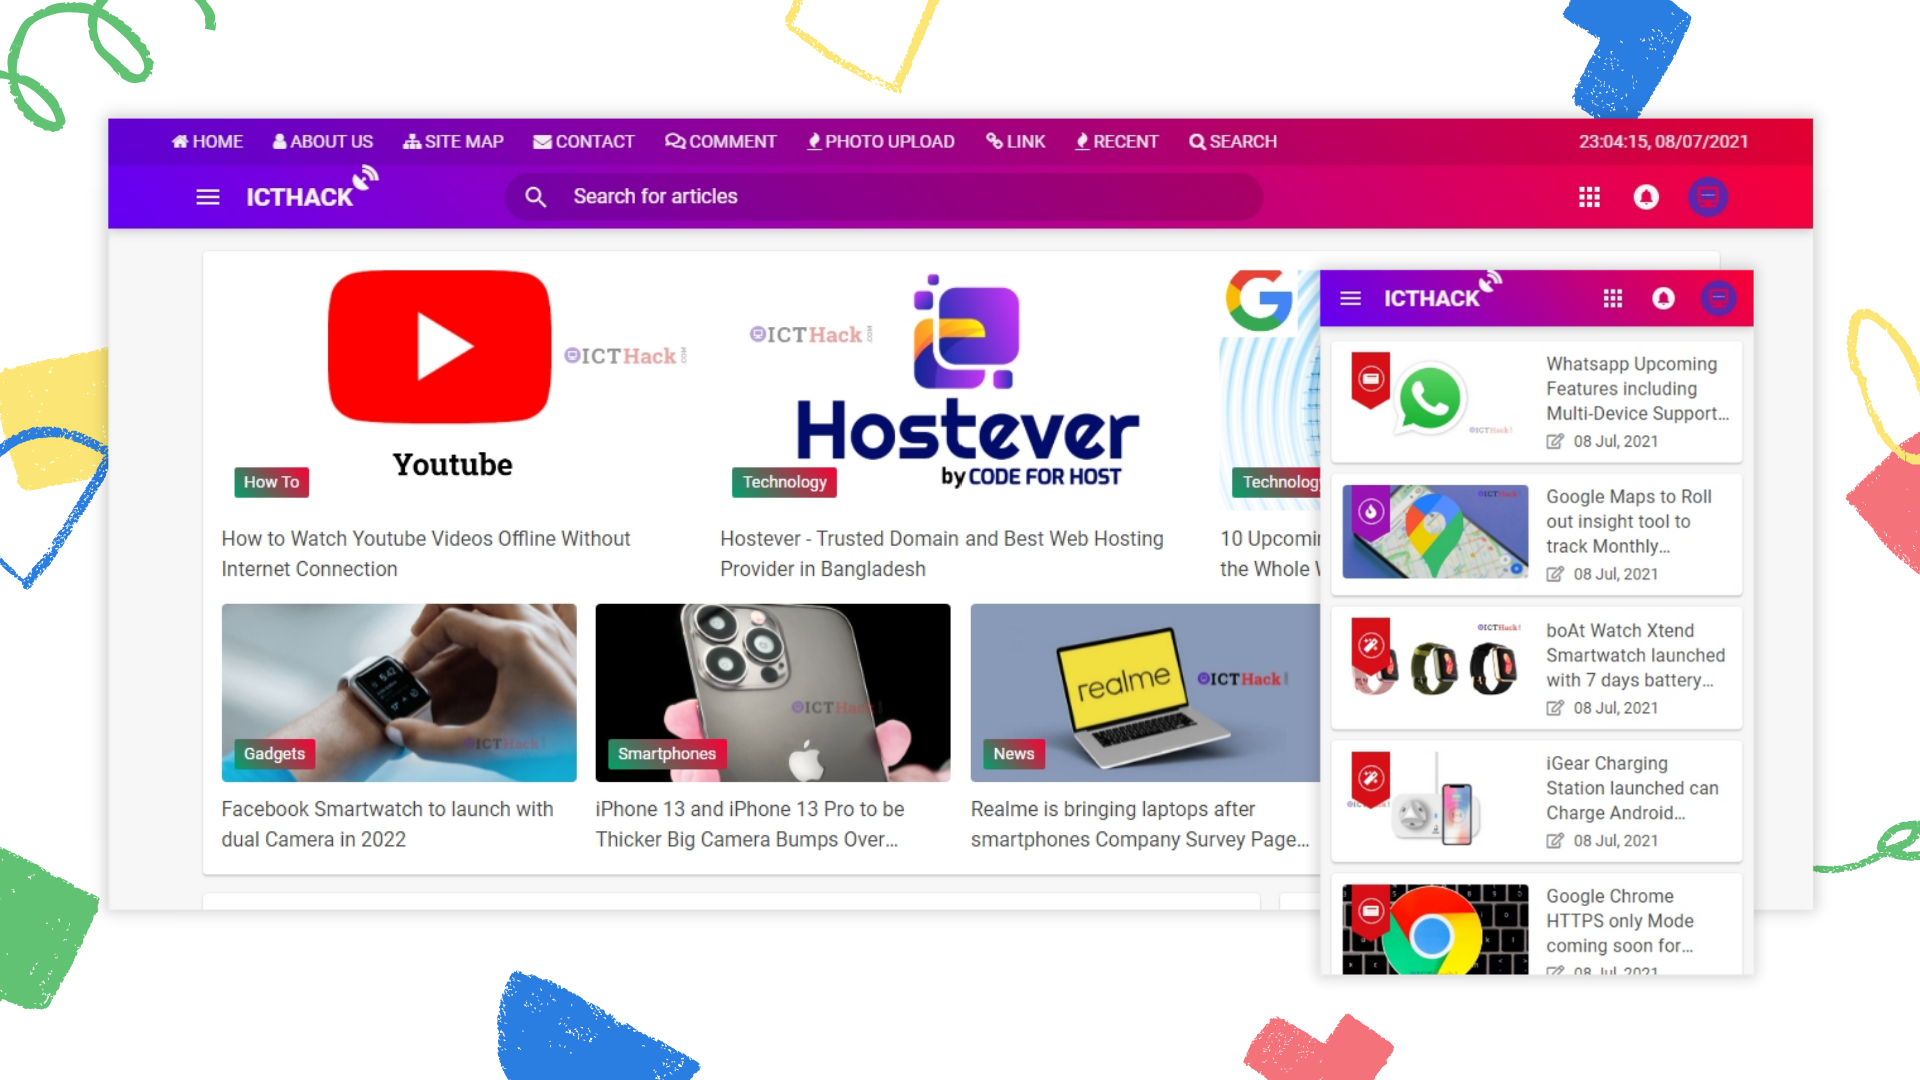
Task: Click the Google Maps article thumbnail
Action: click(x=1434, y=532)
